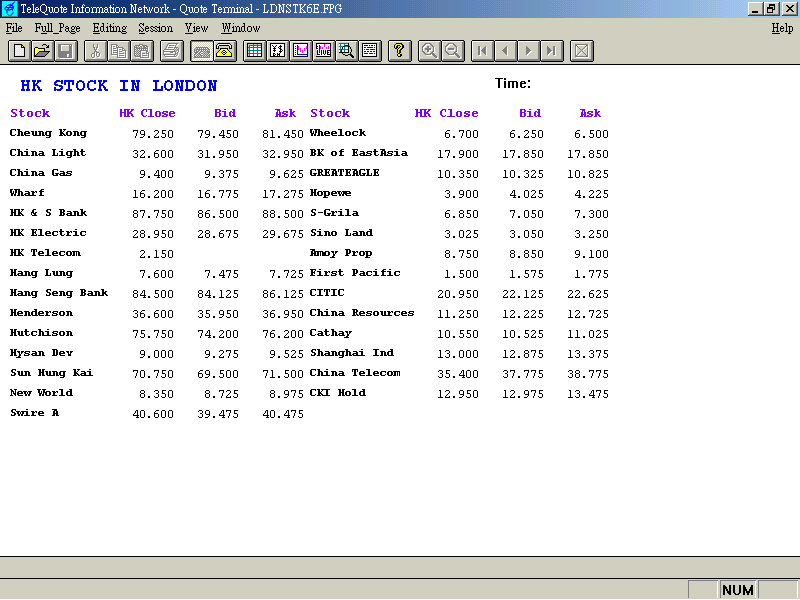Click Cheung Kong HK Close value 79.250

pos(153,134)
